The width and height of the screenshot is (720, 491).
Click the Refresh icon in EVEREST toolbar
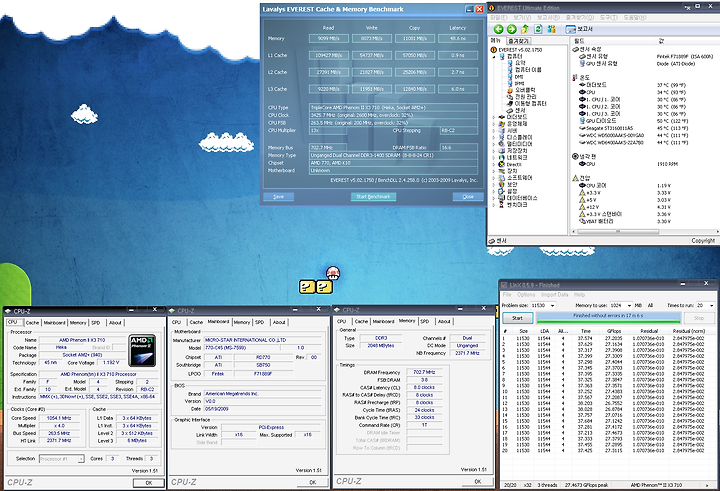(x=538, y=29)
